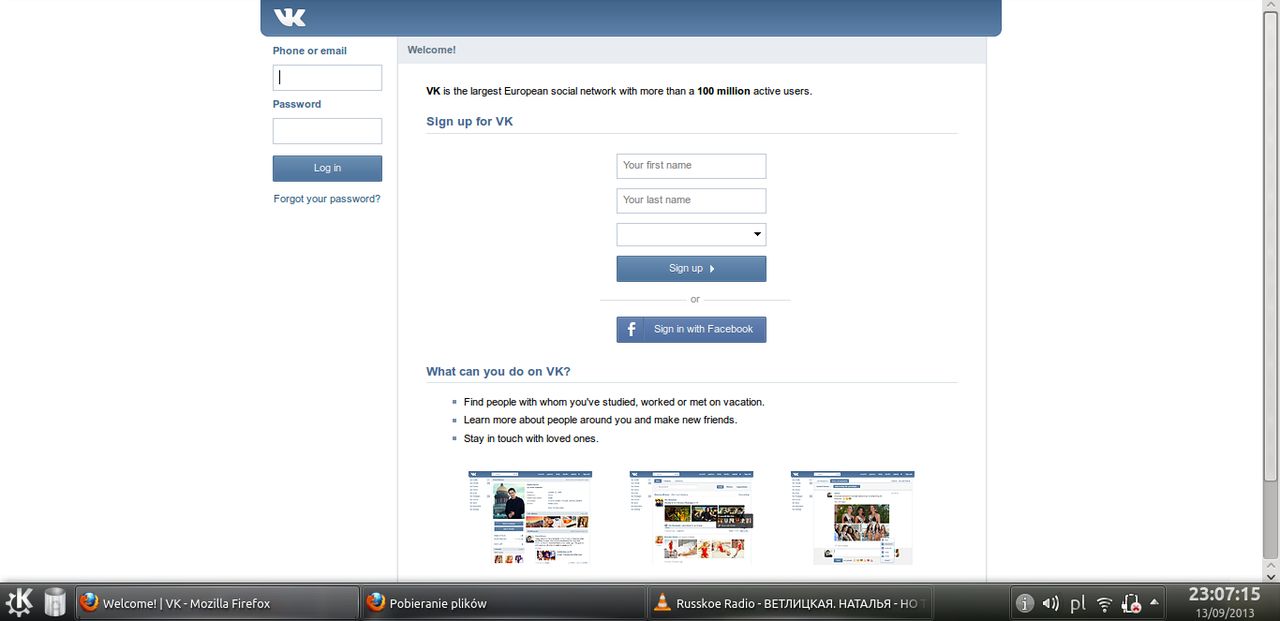Expand hidden tray icons arrow
Viewport: 1280px width, 621px height.
click(1155, 602)
